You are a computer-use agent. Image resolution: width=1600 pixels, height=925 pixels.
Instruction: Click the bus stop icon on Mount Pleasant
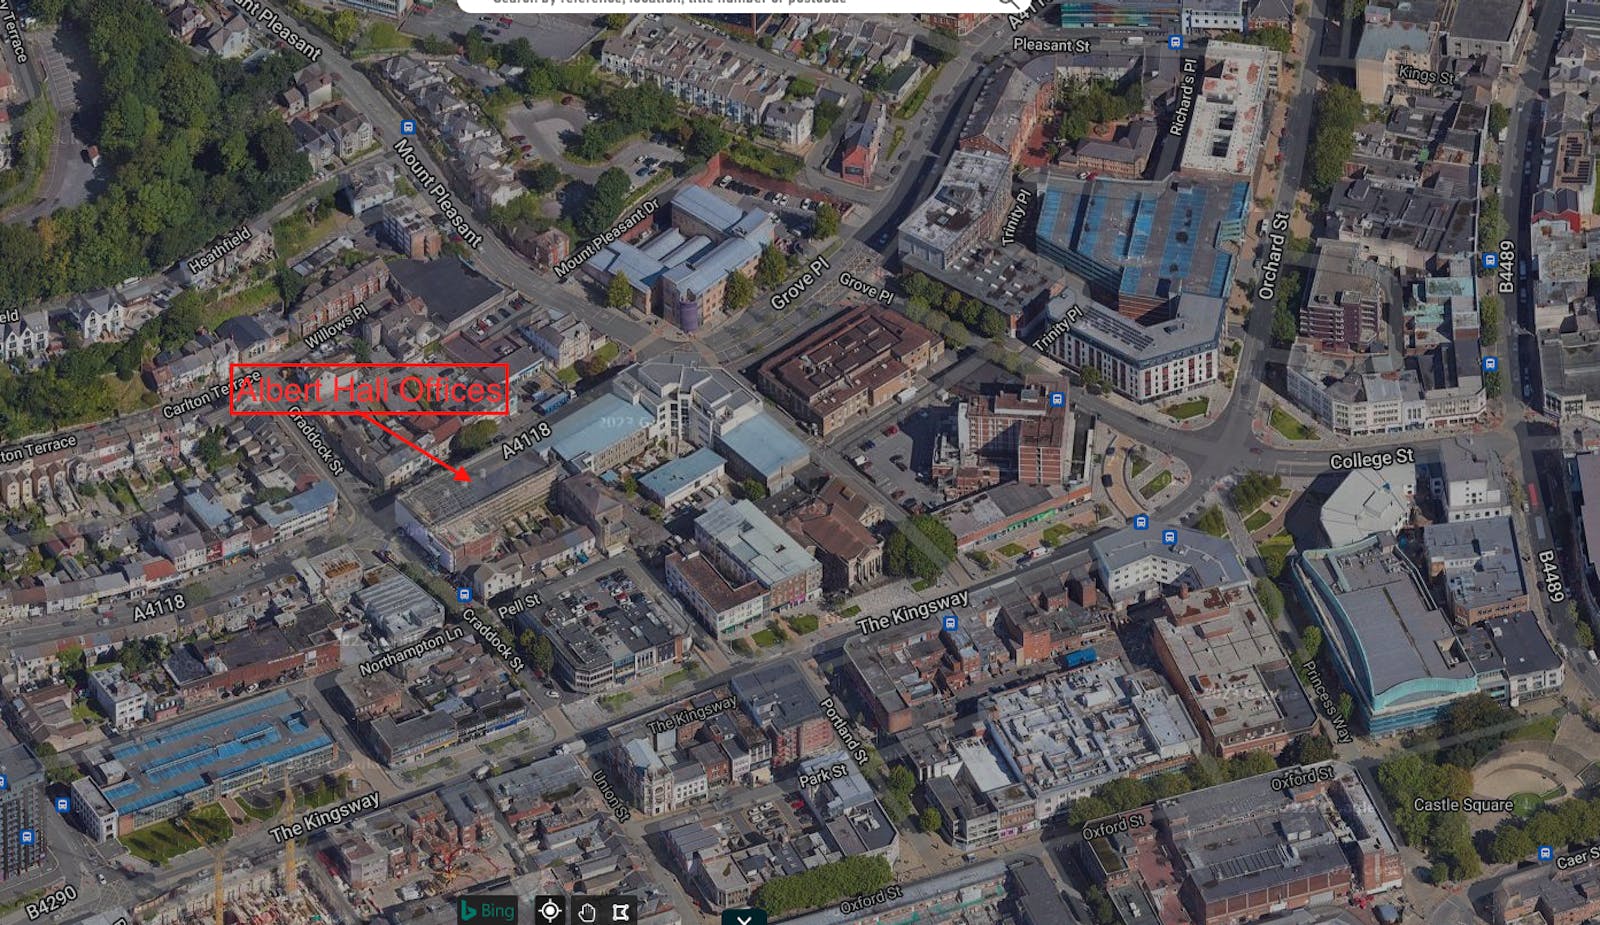408,128
